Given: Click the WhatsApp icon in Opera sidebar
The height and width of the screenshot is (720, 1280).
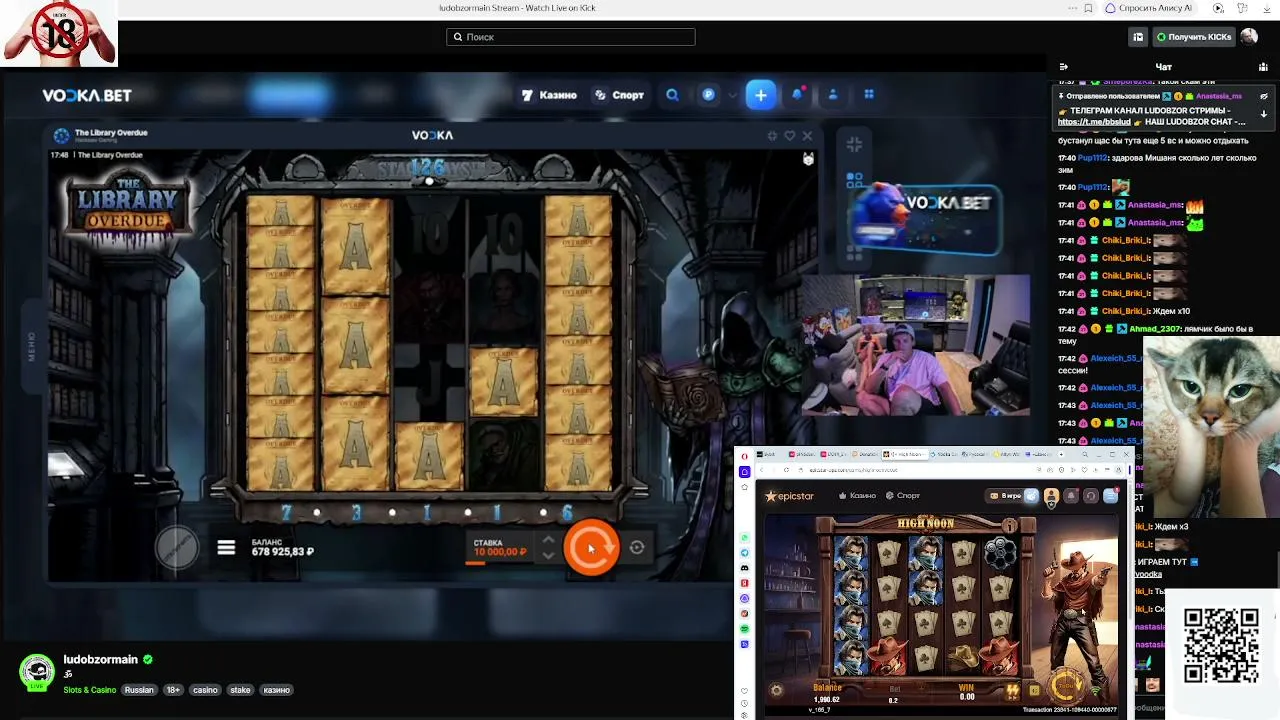Looking at the screenshot, I should tap(745, 538).
